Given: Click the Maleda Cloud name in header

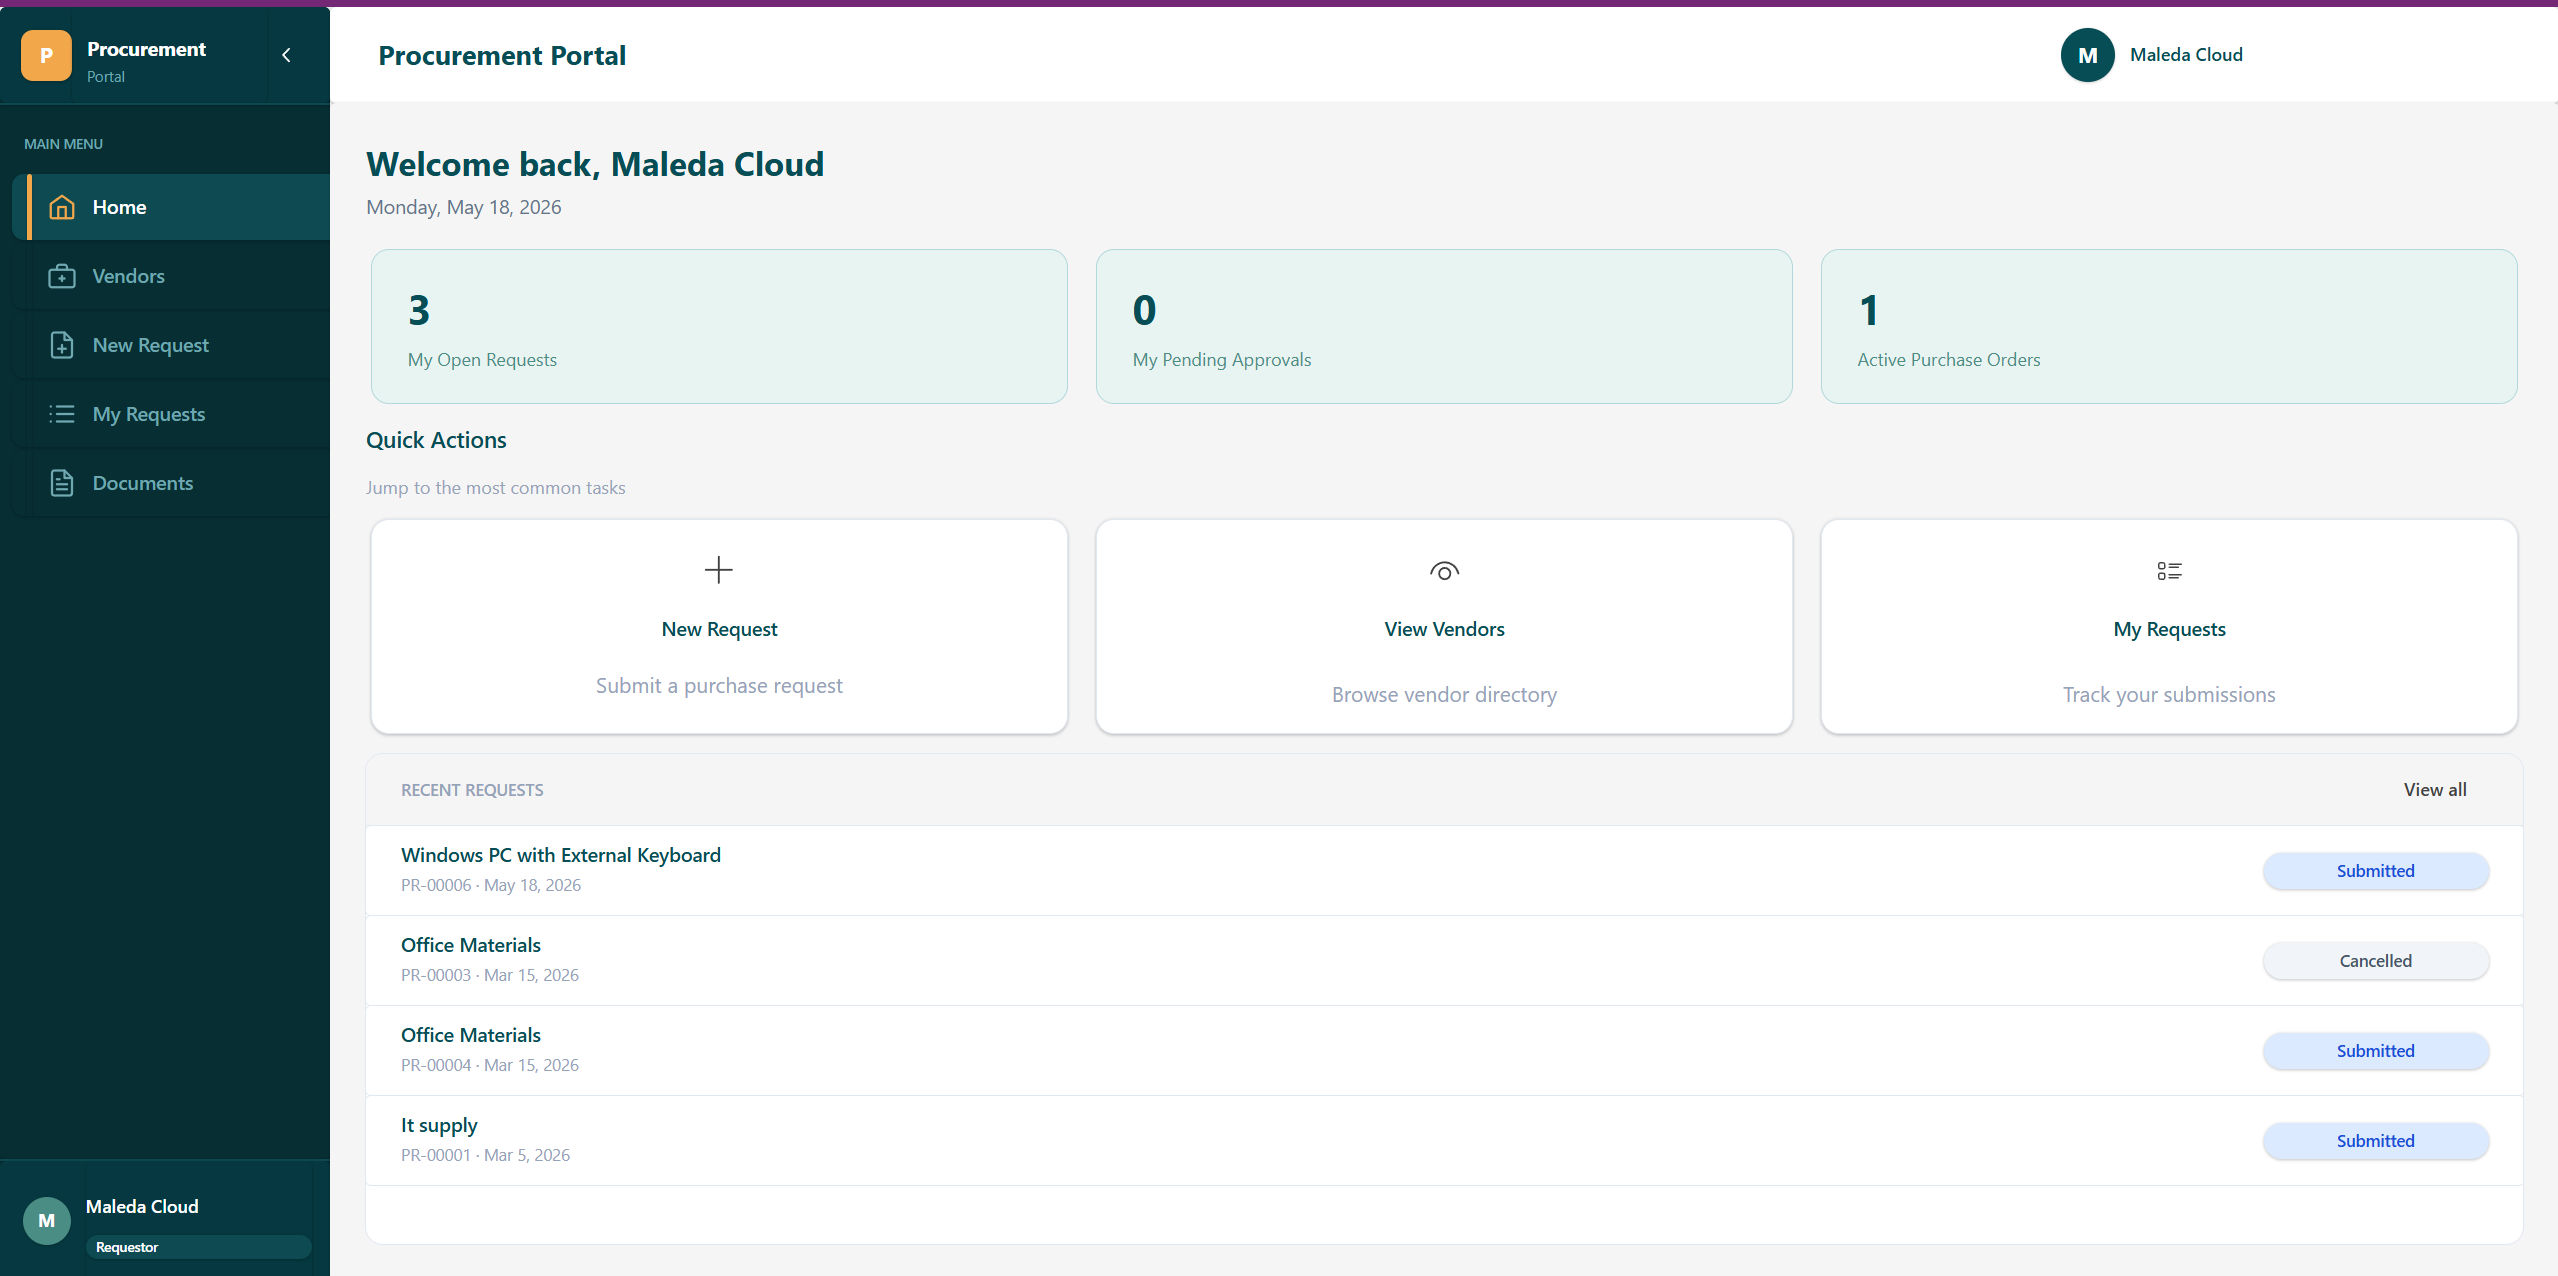Looking at the screenshot, I should [2186, 55].
